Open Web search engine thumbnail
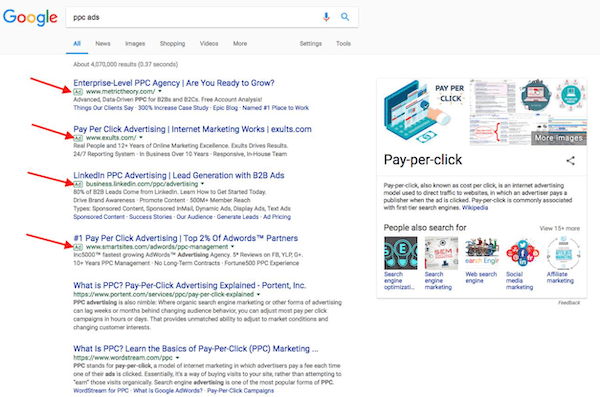This screenshot has width=600, height=397. [x=482, y=253]
